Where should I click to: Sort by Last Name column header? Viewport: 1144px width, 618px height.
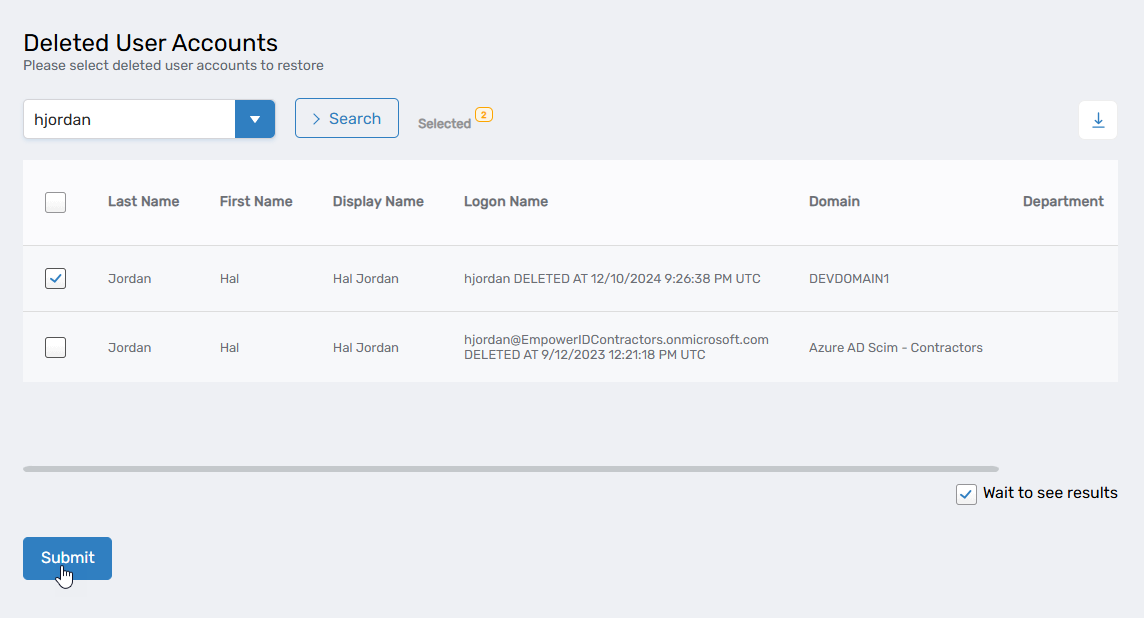coord(143,201)
